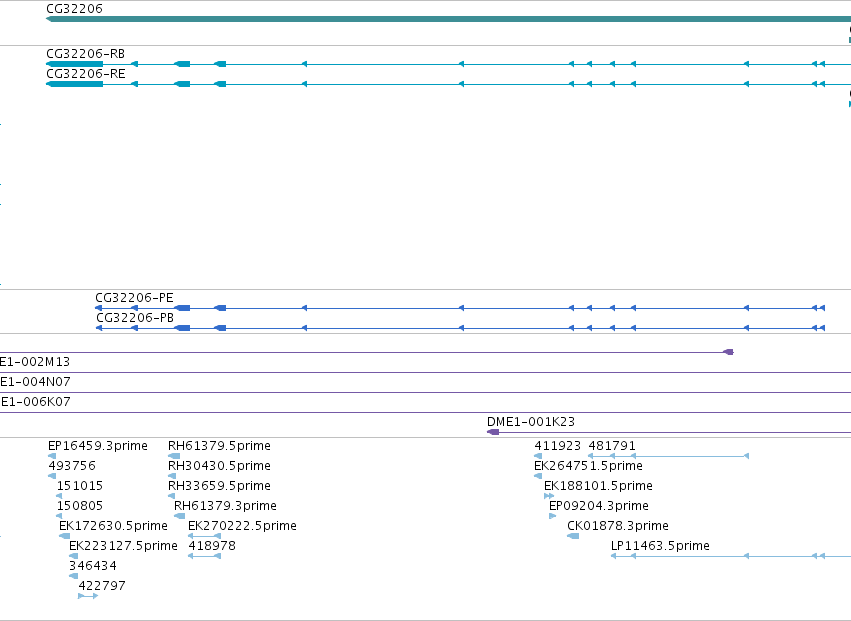Image resolution: width=851 pixels, height=621 pixels.
Task: Select the EP09204.3prime EST label
Action: click(x=599, y=506)
